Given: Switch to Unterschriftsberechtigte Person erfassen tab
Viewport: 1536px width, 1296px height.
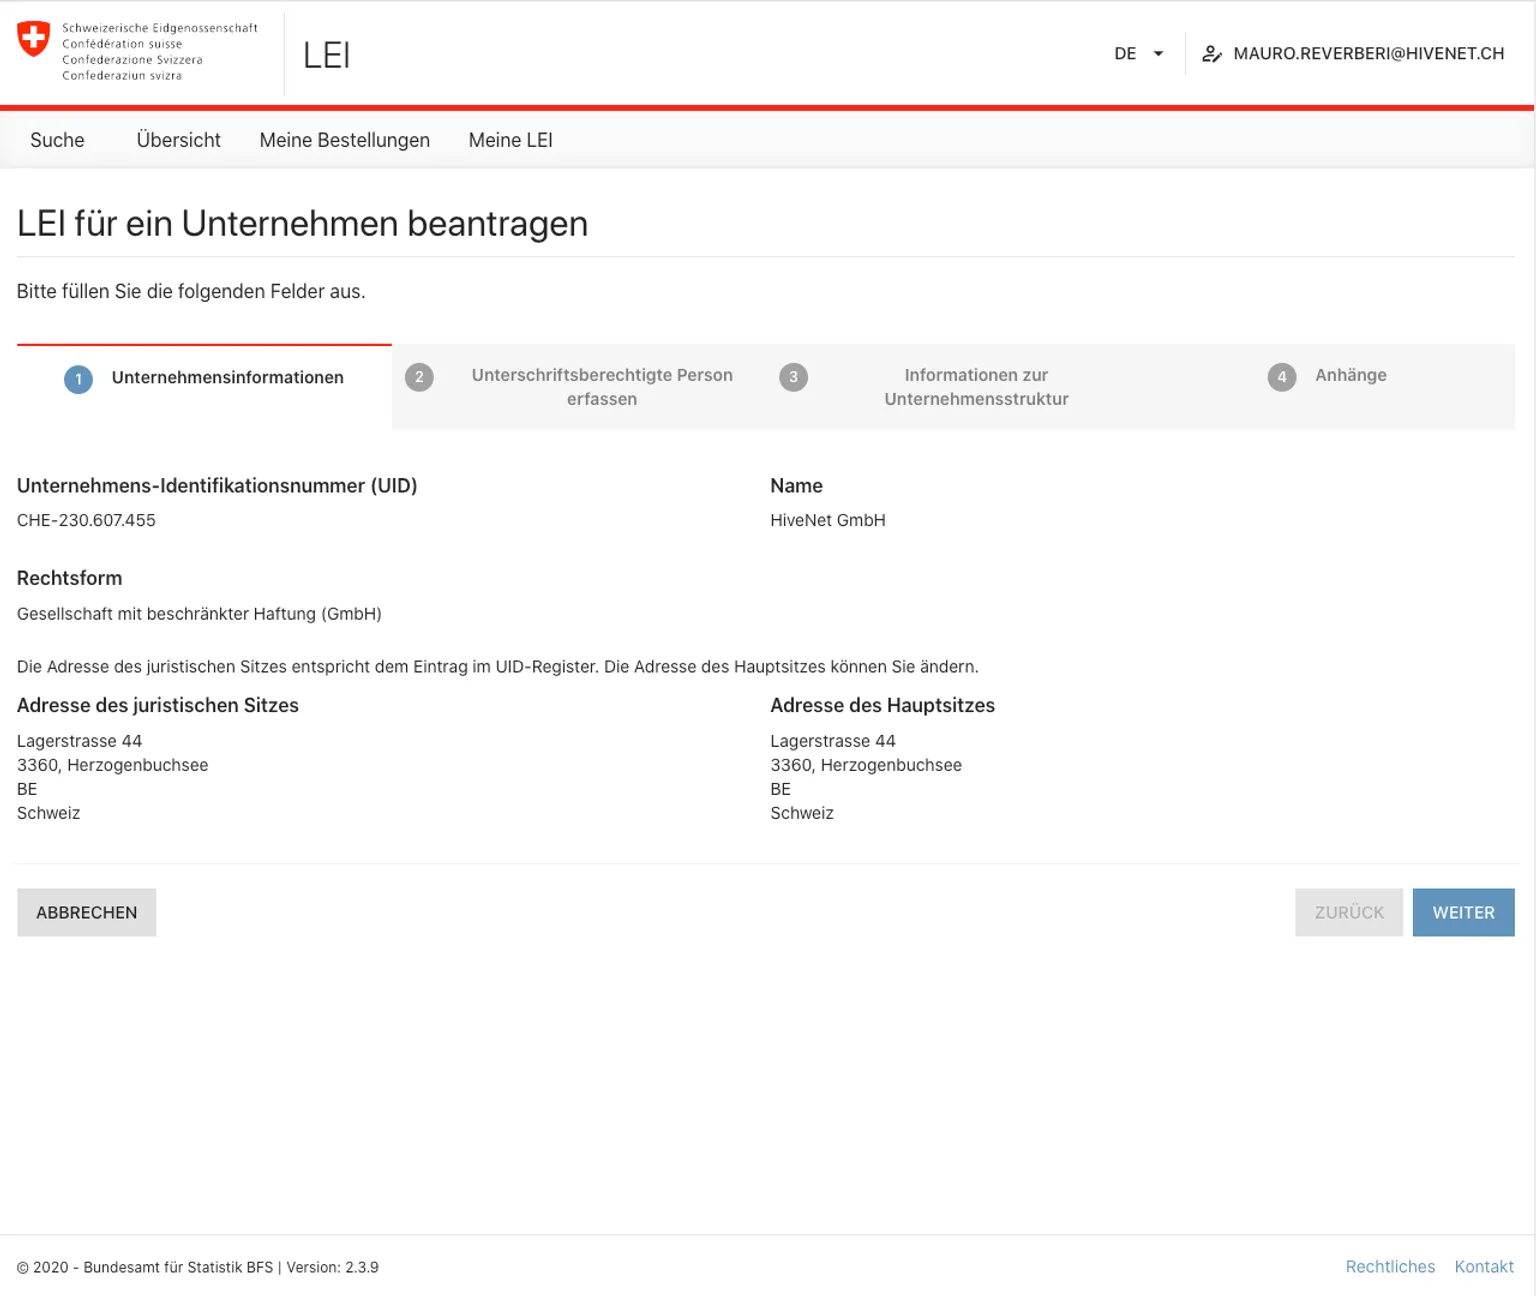Looking at the screenshot, I should pyautogui.click(x=601, y=387).
